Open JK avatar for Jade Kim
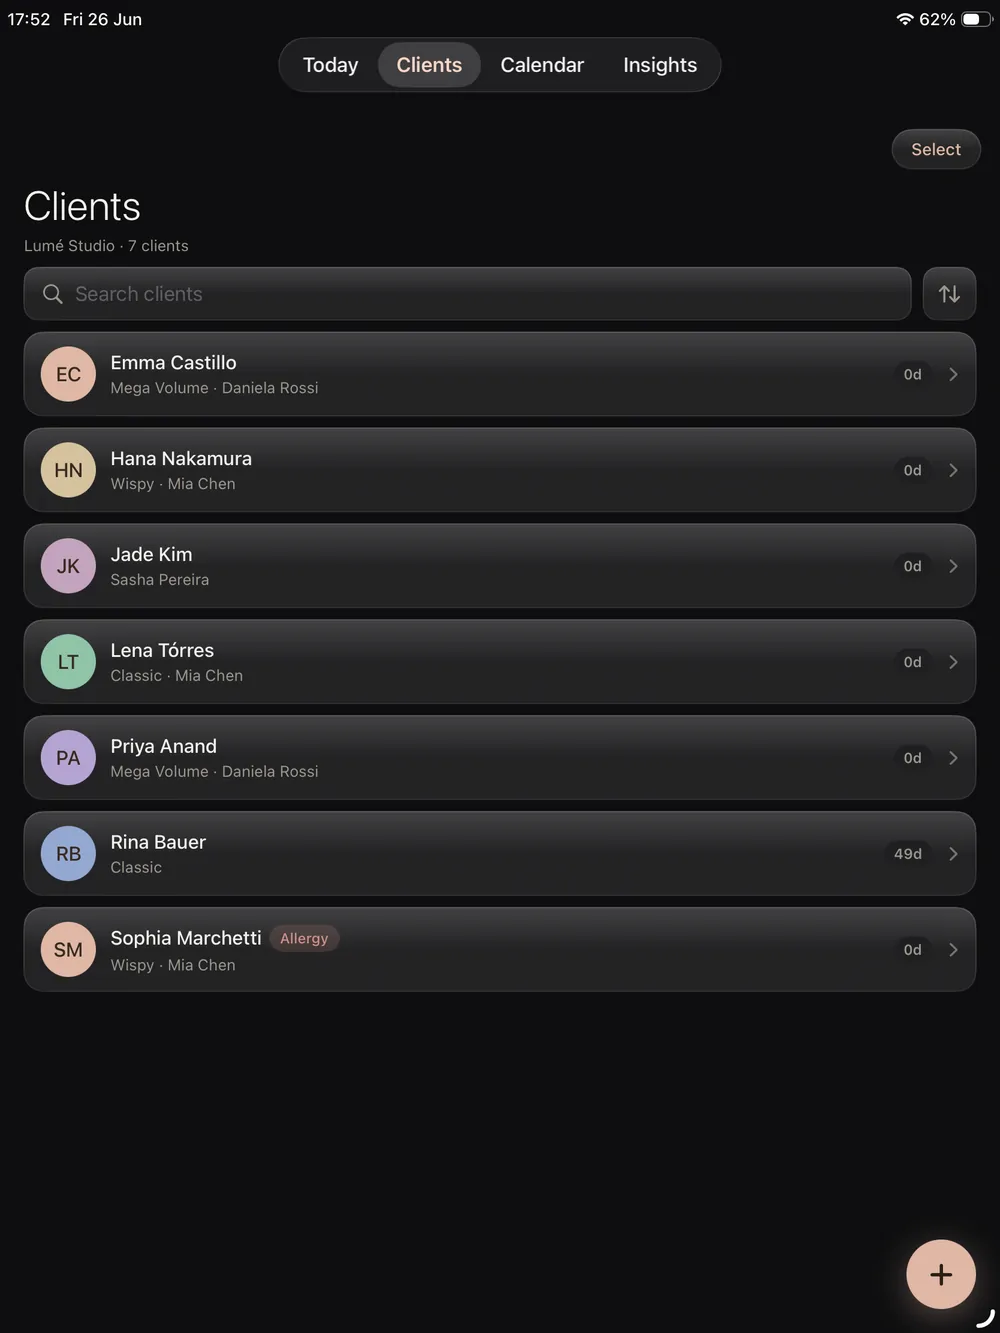Viewport: 1000px width, 1333px height. pyautogui.click(x=68, y=566)
